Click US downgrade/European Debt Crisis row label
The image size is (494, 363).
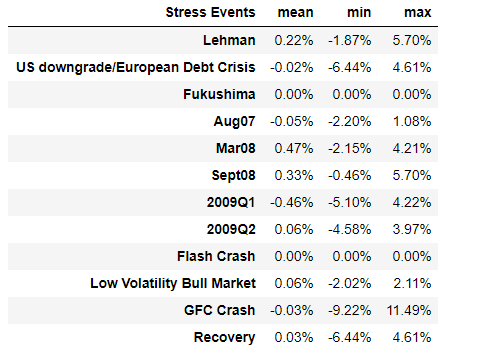click(136, 67)
